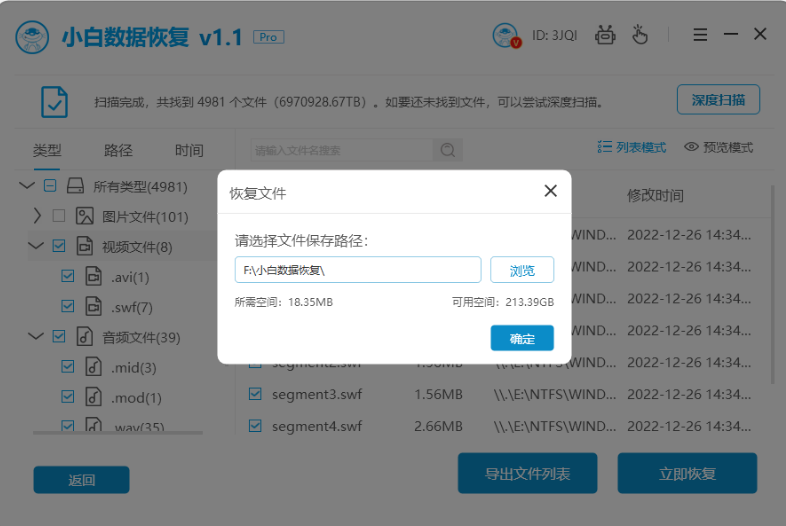Uncheck the video files checkbox
The height and width of the screenshot is (526, 786).
59,246
